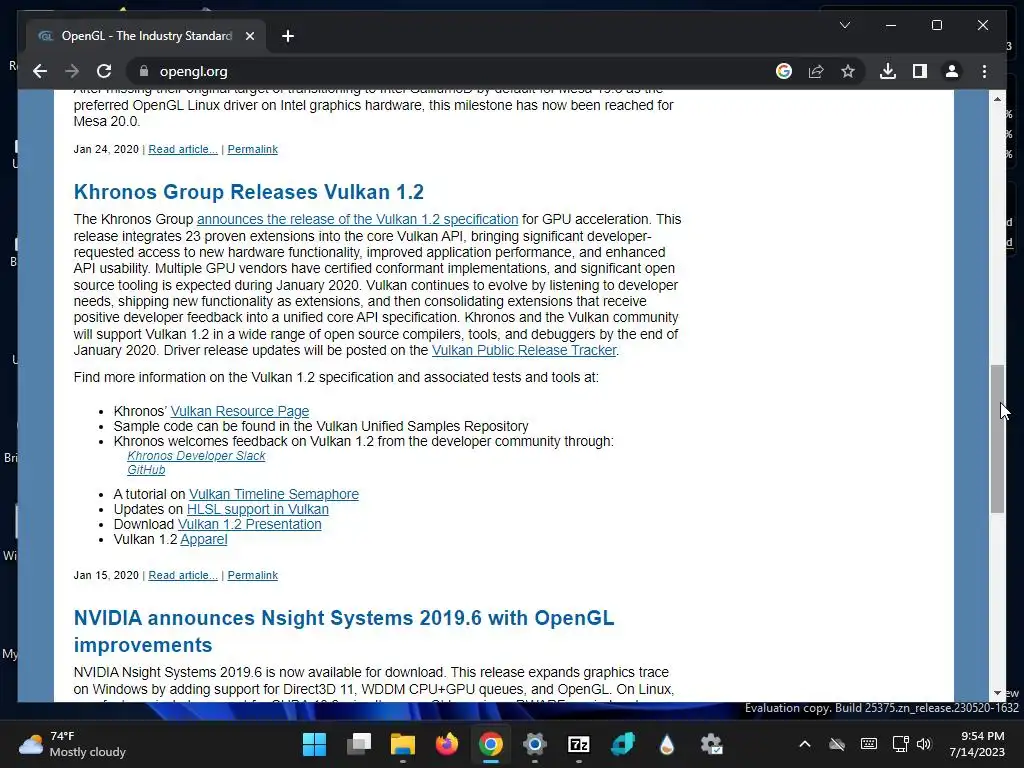The width and height of the screenshot is (1024, 768).
Task: Go back to the previous page
Action: pyautogui.click(x=40, y=71)
